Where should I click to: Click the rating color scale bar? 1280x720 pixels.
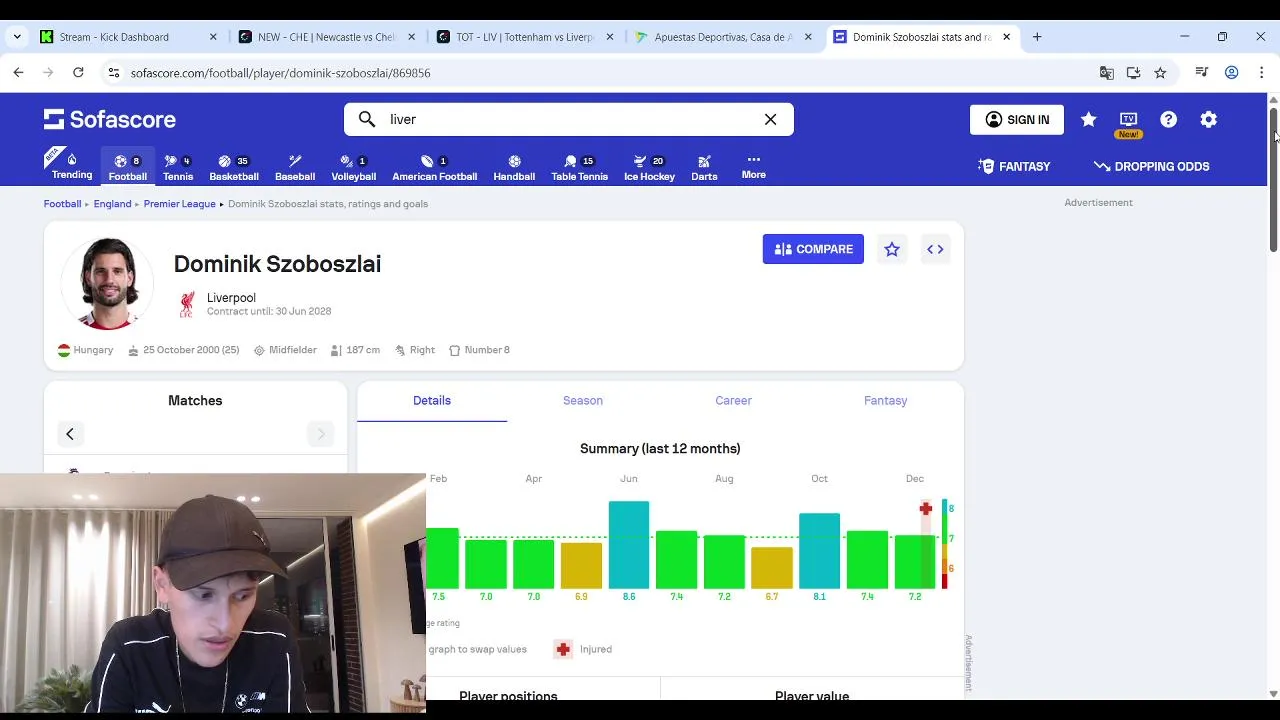pos(944,543)
